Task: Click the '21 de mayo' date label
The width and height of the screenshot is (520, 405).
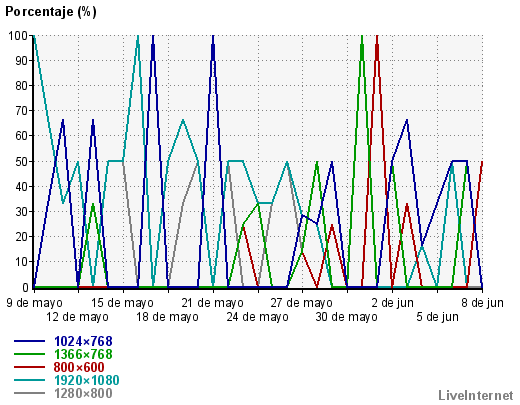Action: click(213, 303)
